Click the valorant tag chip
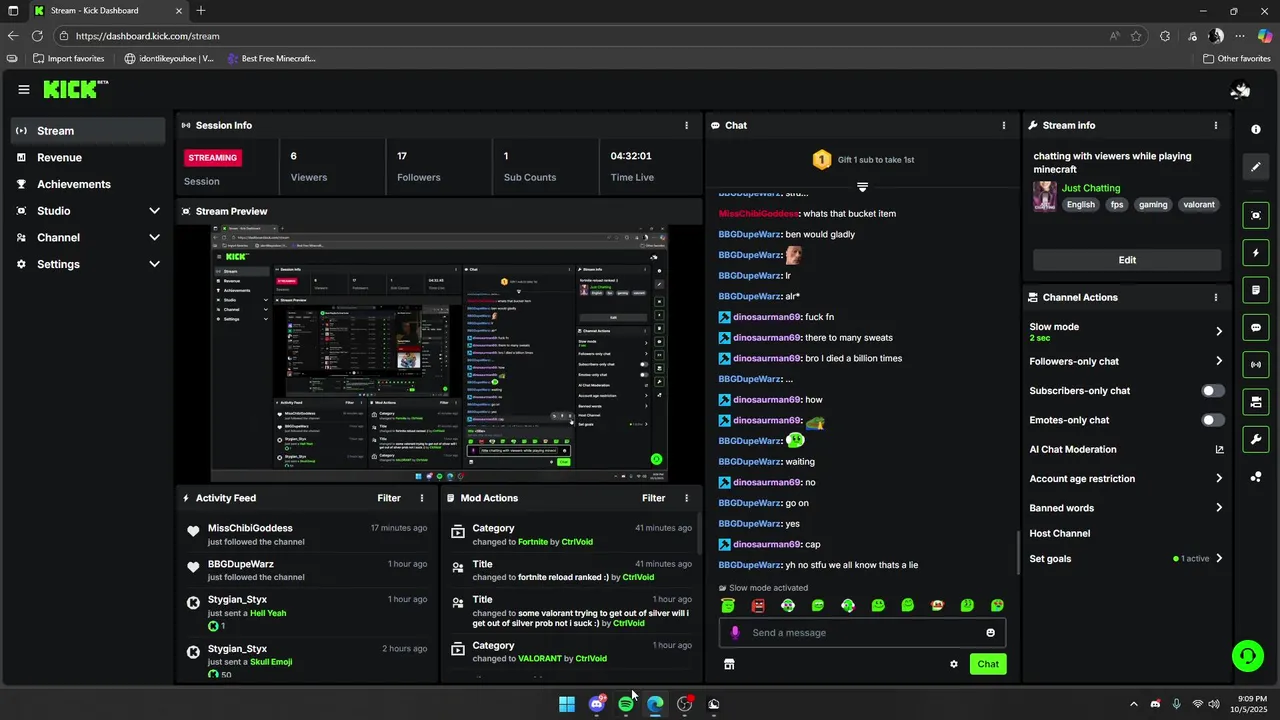The height and width of the screenshot is (720, 1280). tap(1199, 205)
